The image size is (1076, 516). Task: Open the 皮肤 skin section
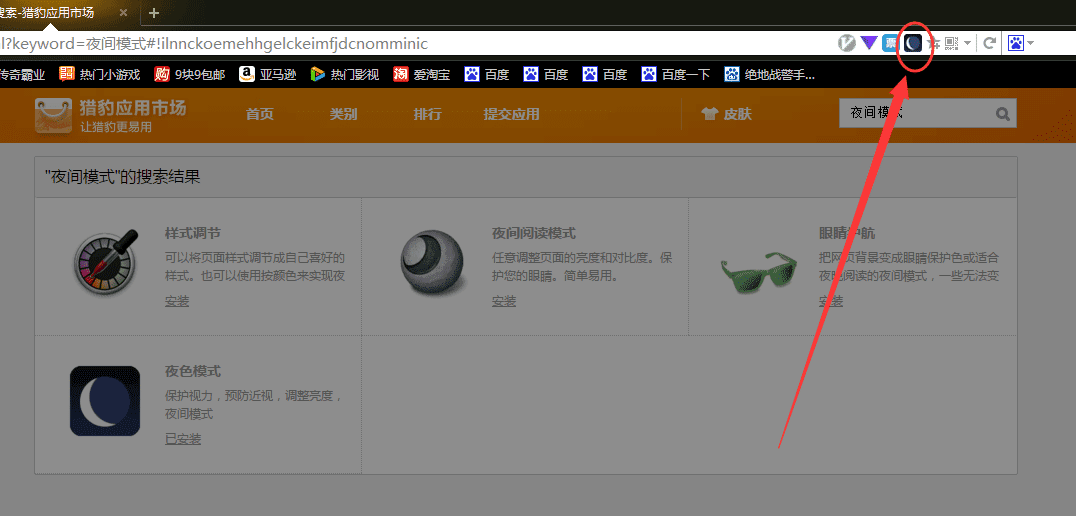(x=726, y=114)
